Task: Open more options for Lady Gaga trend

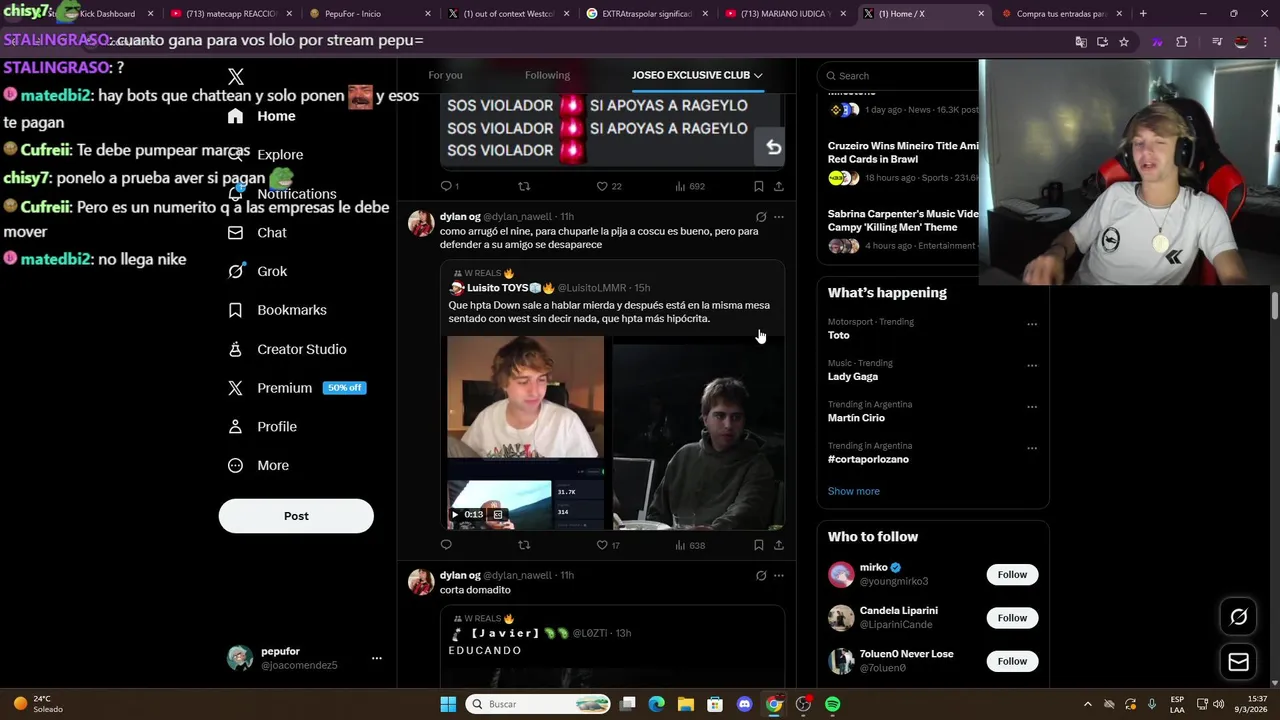Action: (1032, 365)
